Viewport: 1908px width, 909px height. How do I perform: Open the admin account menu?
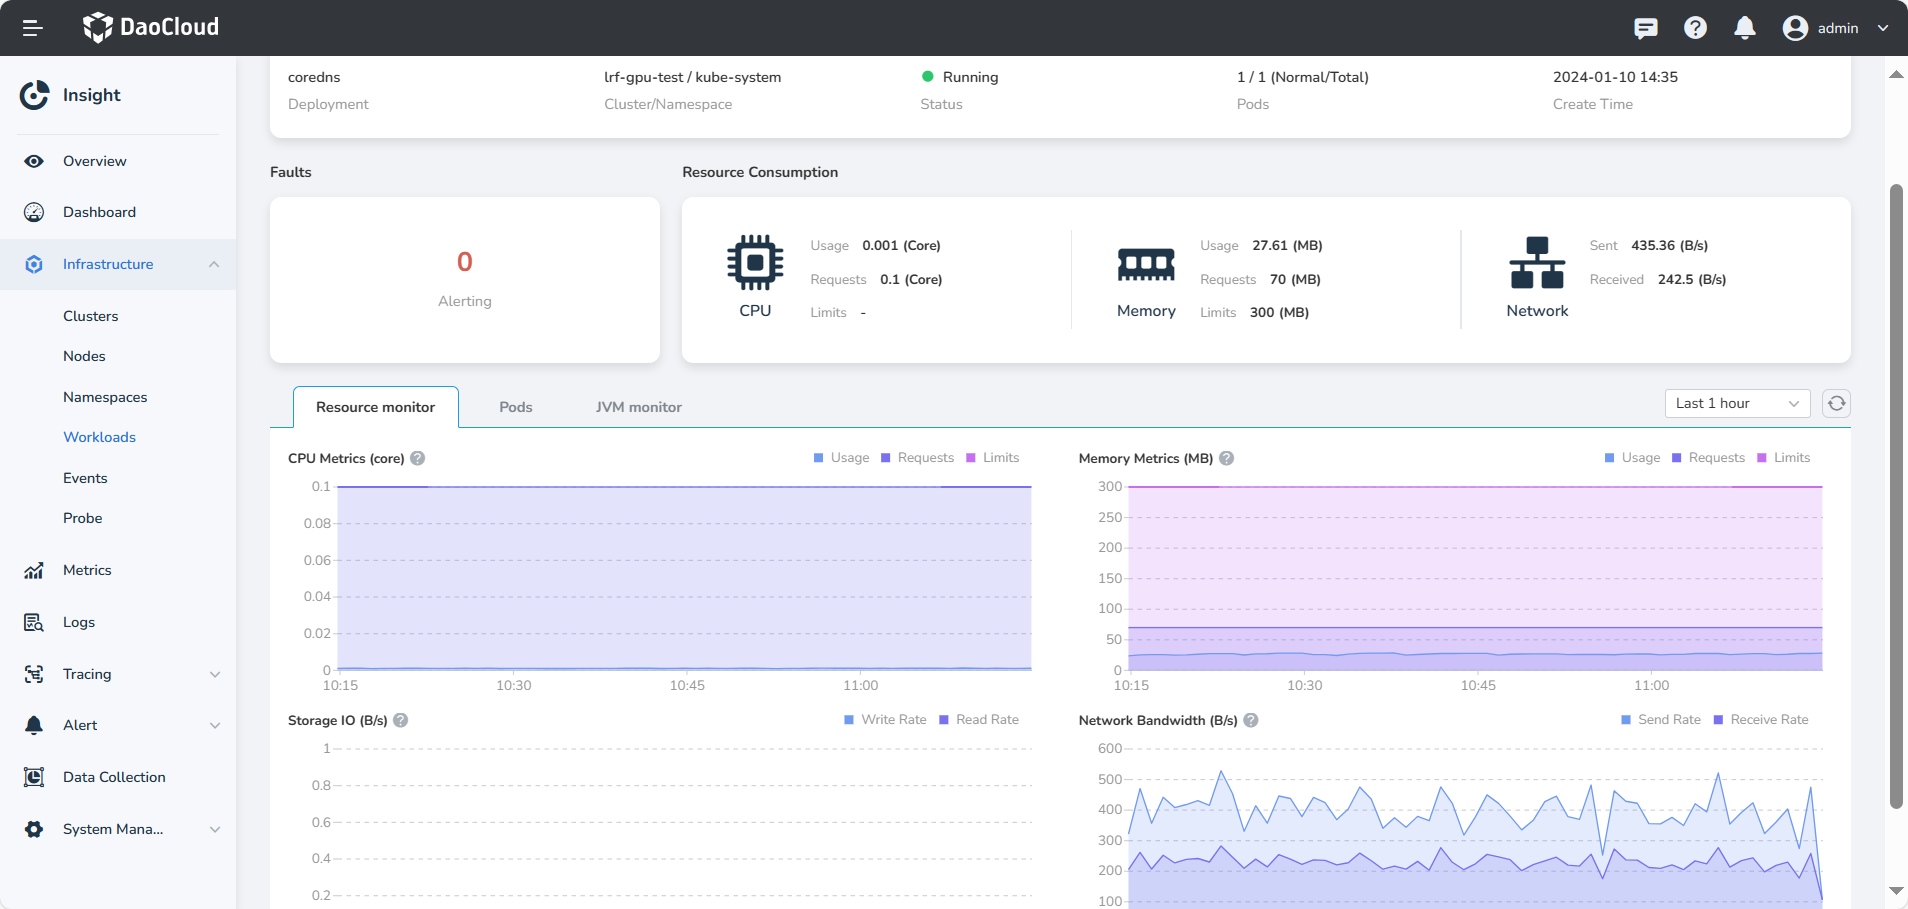pyautogui.click(x=1838, y=28)
